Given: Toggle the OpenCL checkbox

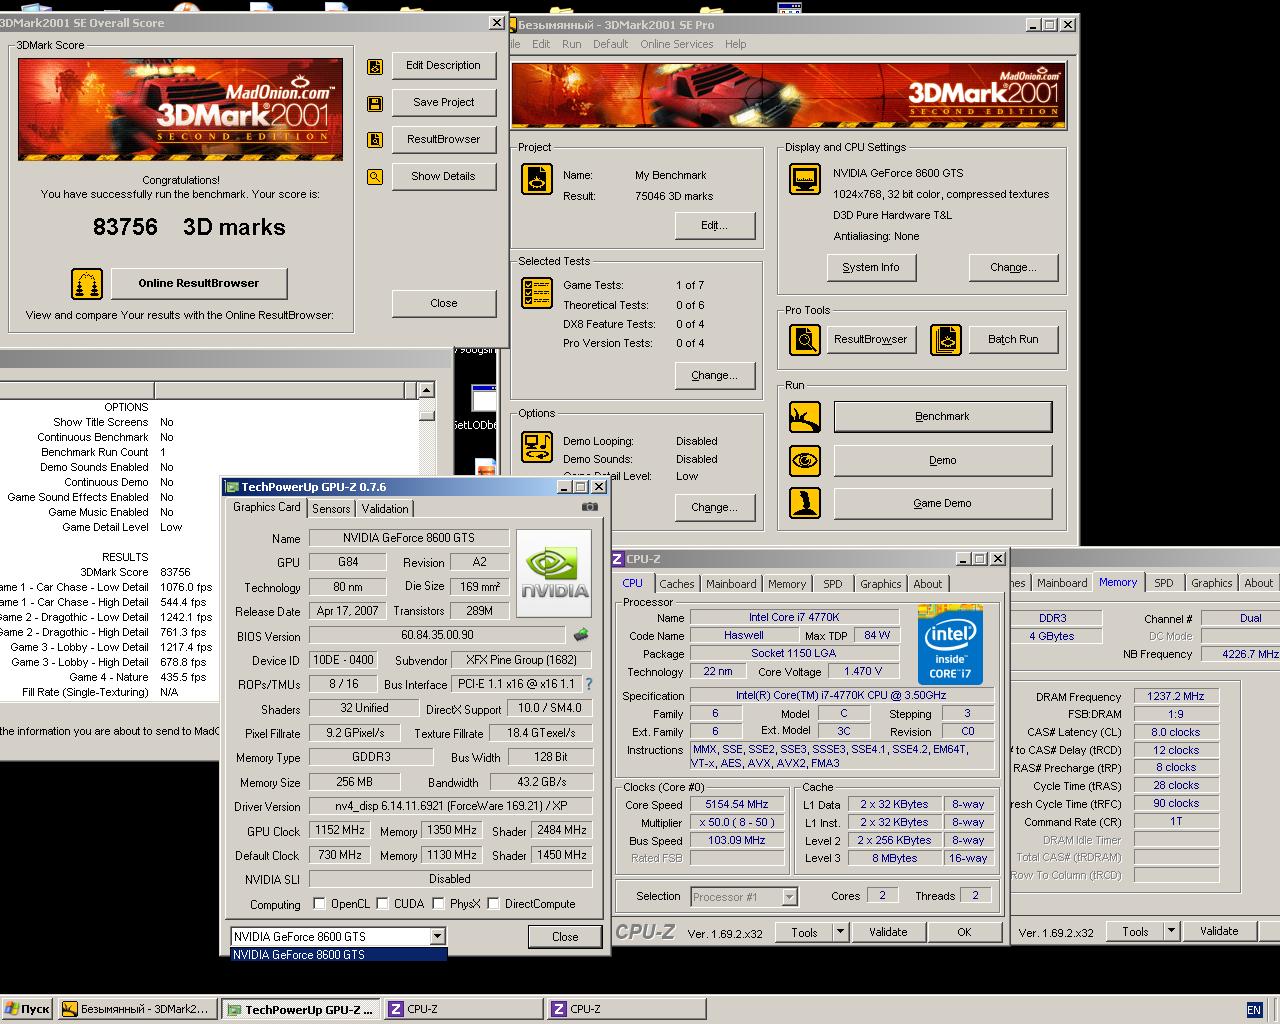Looking at the screenshot, I should point(319,904).
